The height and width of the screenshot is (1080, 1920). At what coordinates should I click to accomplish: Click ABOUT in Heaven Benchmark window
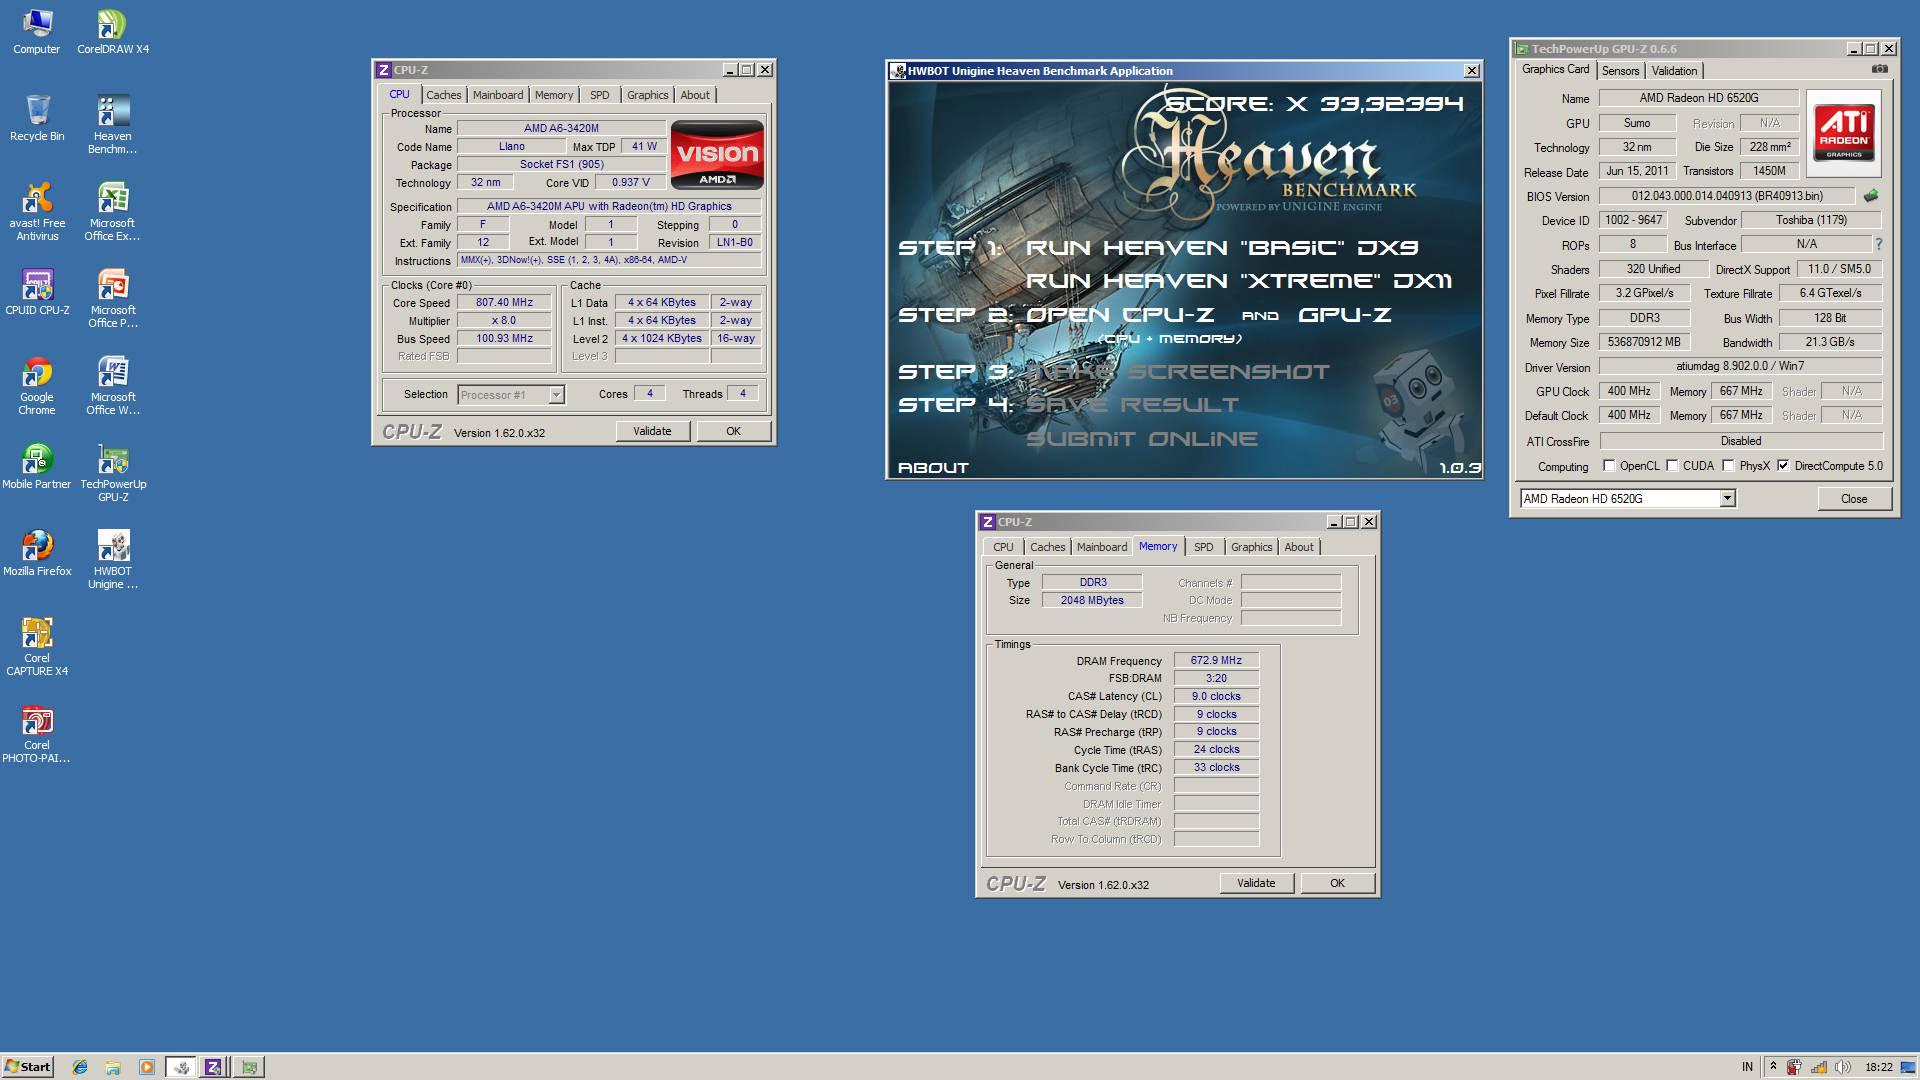point(933,468)
